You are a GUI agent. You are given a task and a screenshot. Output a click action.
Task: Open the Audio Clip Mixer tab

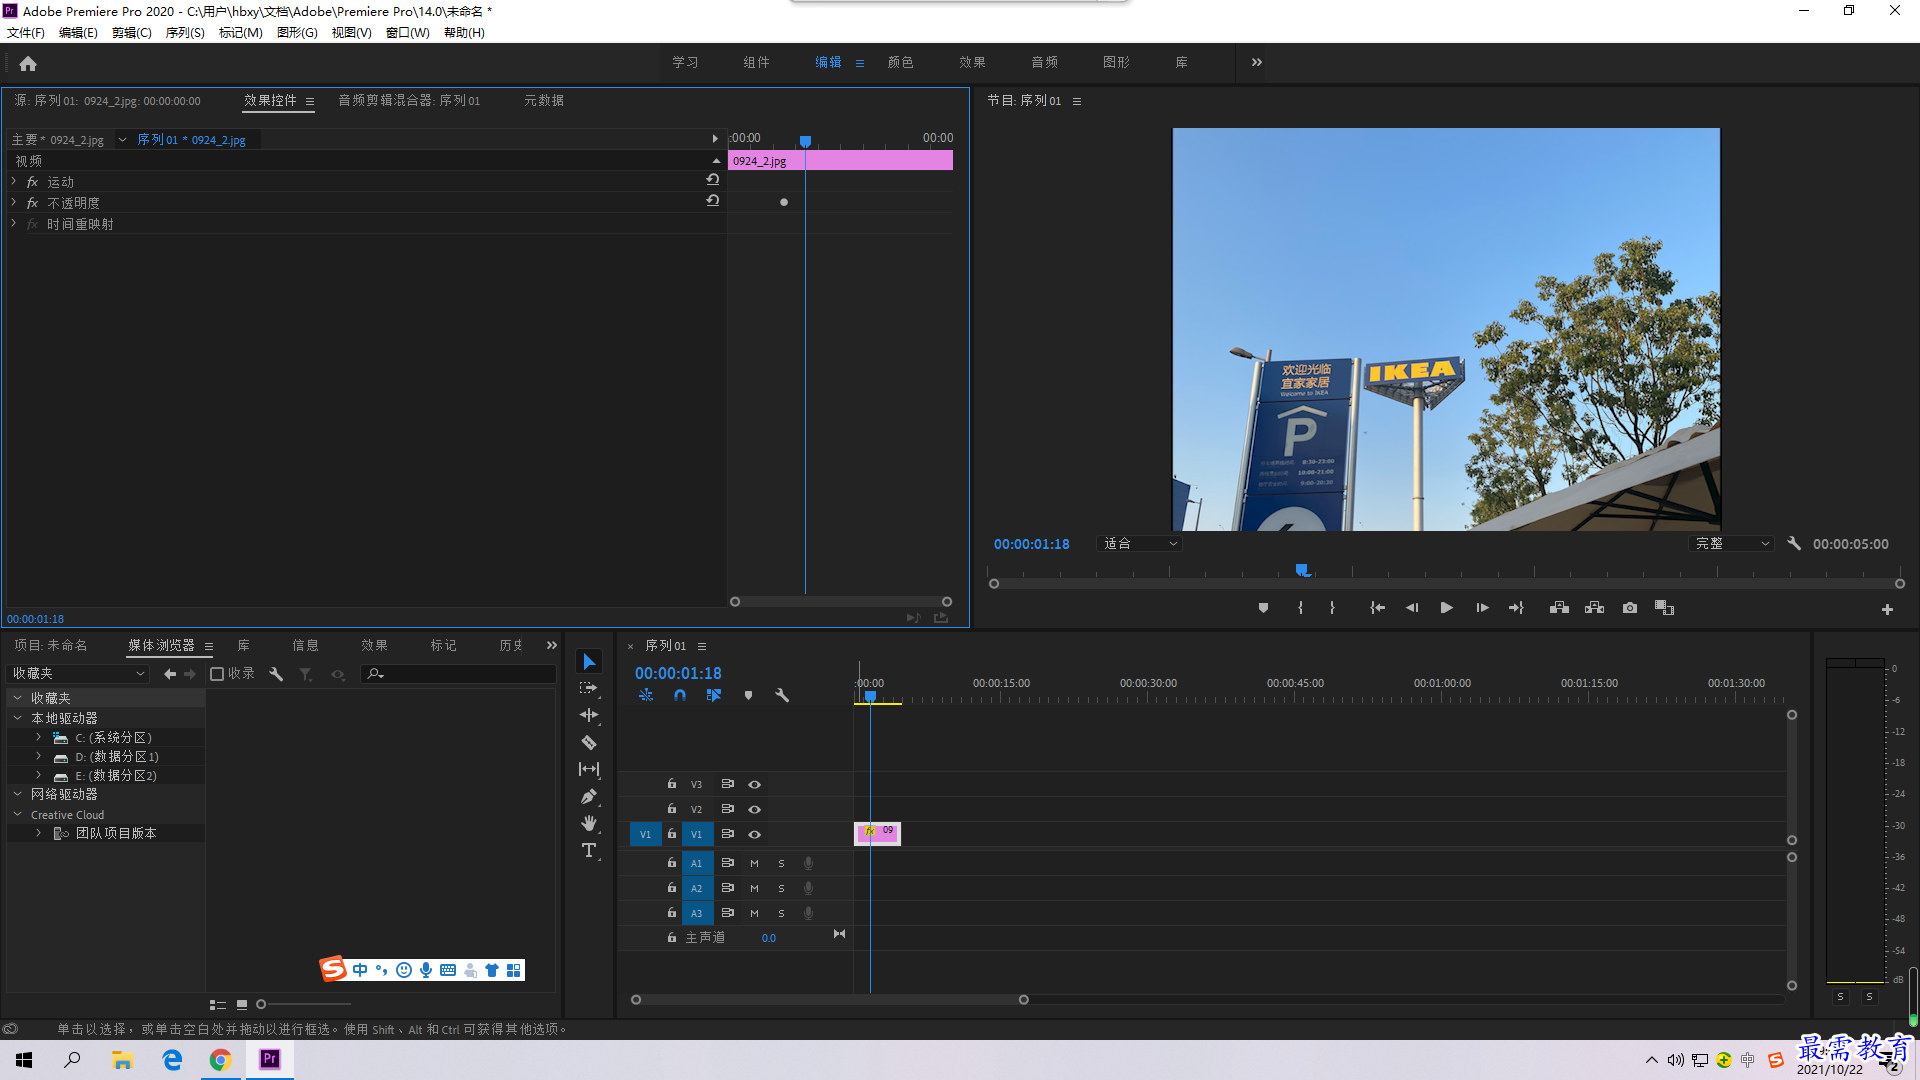[x=409, y=101]
